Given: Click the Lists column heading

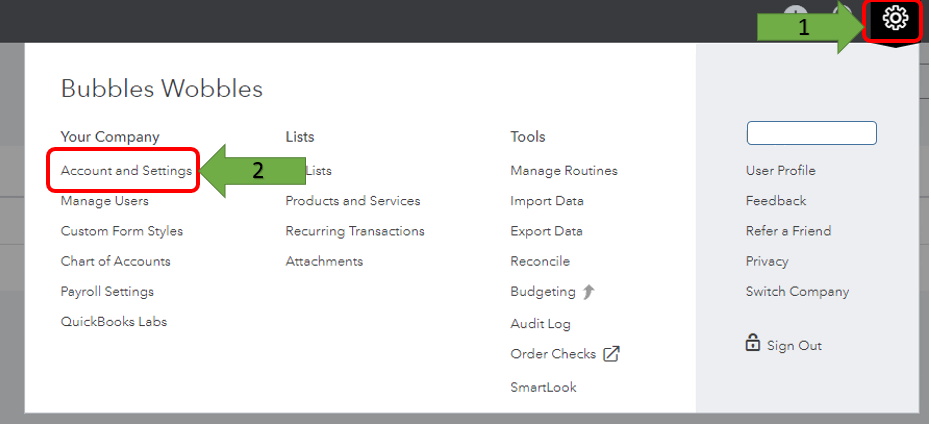Looking at the screenshot, I should (x=300, y=137).
